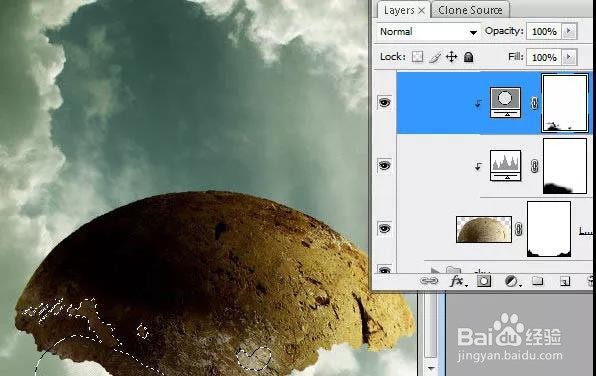This screenshot has height=376, width=596.
Task: Hide the dome image layer
Action: pos(384,228)
